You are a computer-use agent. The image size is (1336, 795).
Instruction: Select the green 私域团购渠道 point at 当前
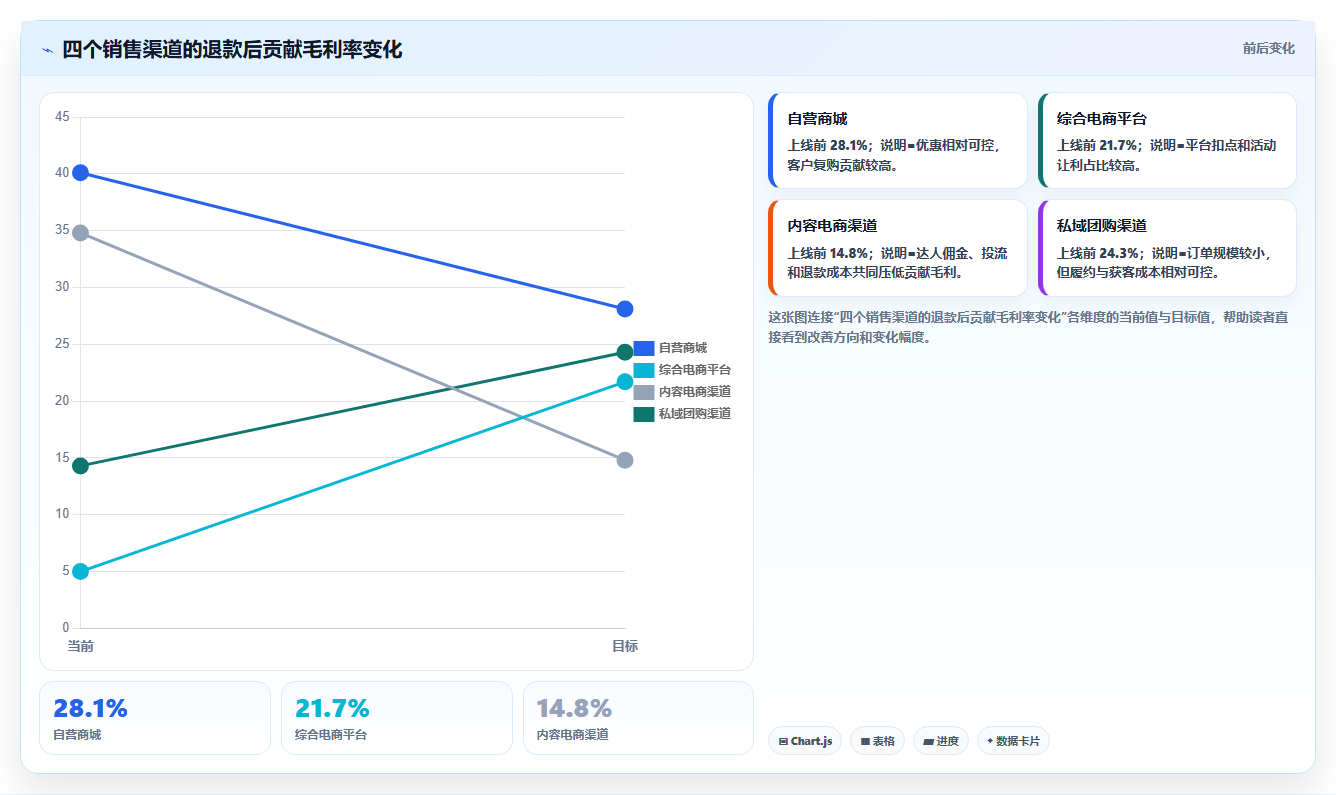81,466
